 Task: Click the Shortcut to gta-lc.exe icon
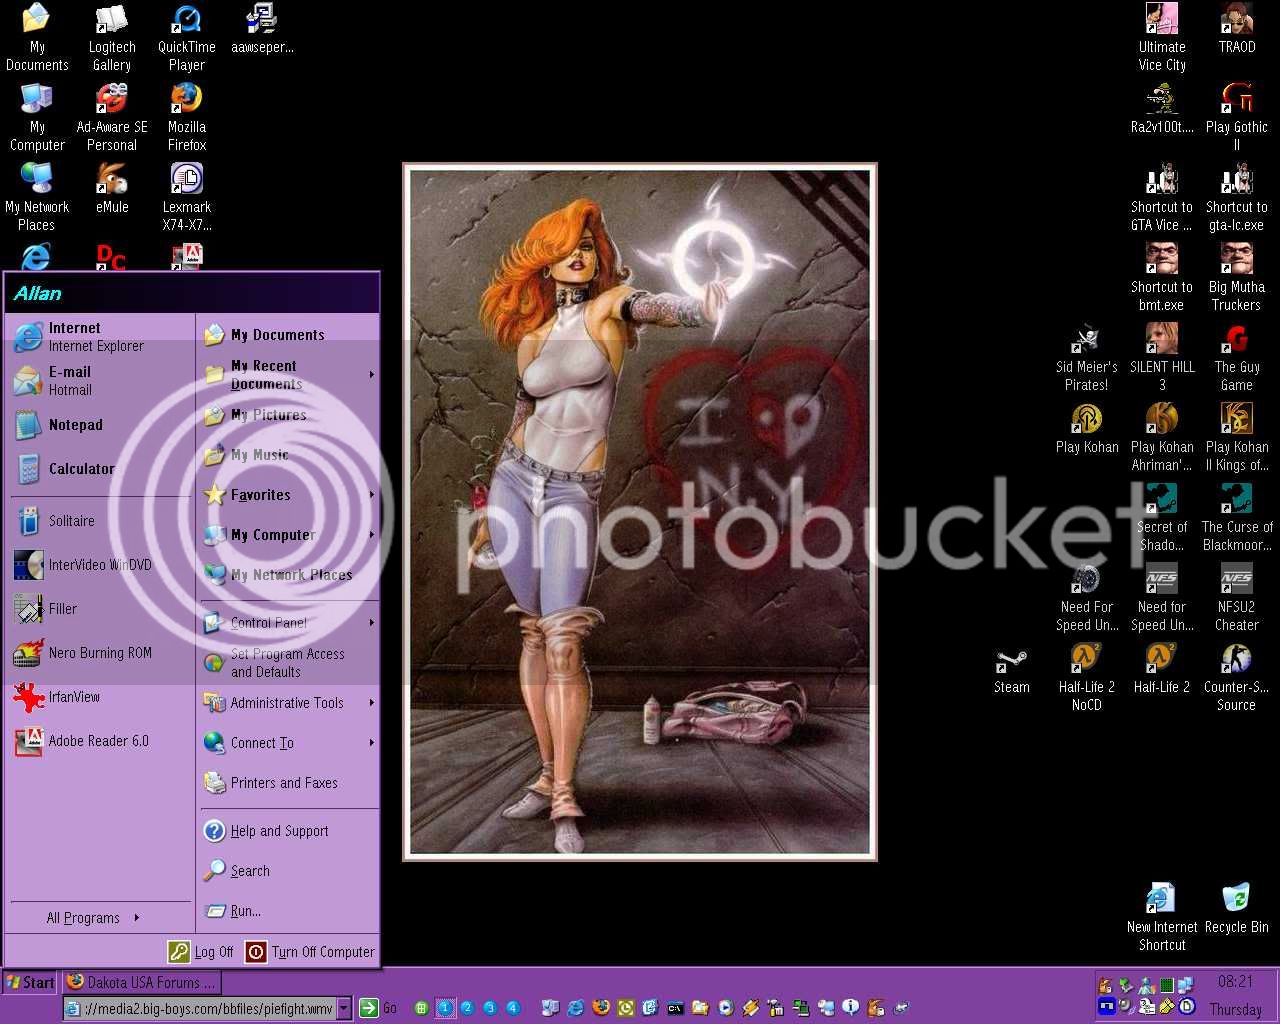[x=1237, y=198]
